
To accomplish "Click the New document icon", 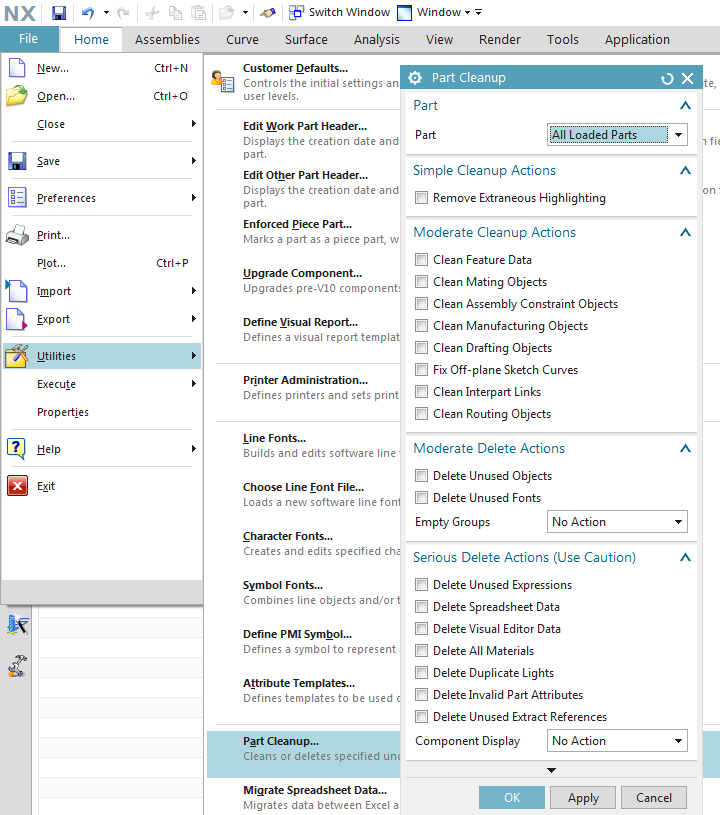I will tap(17, 68).
